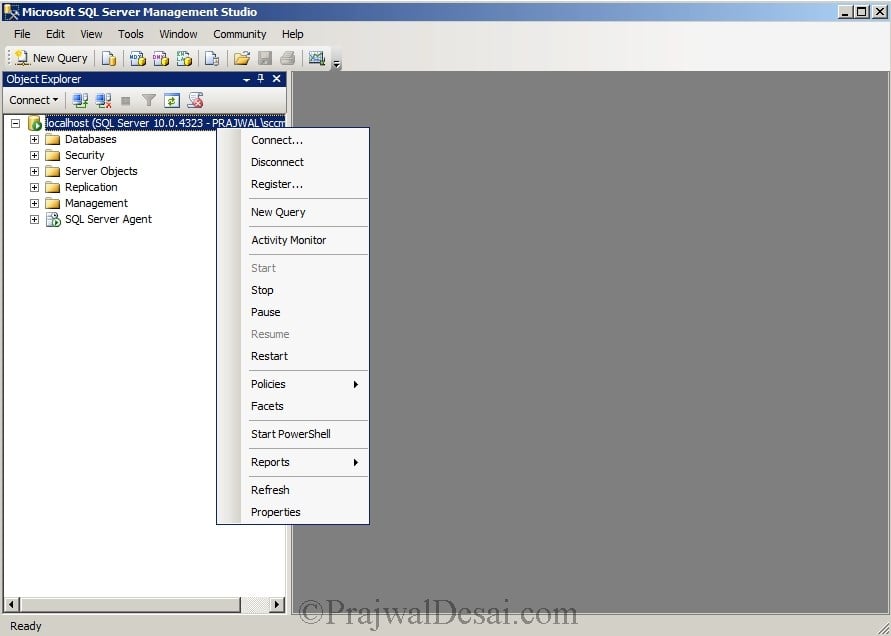Choose Facets in the context menu
The width and height of the screenshot is (891, 636).
[x=293, y=406]
